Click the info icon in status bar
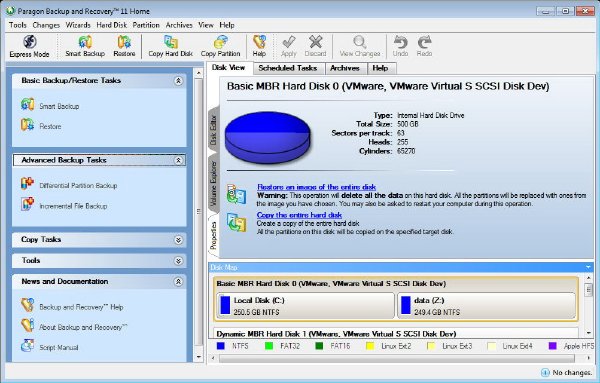This screenshot has height=383, width=600. pos(545,372)
